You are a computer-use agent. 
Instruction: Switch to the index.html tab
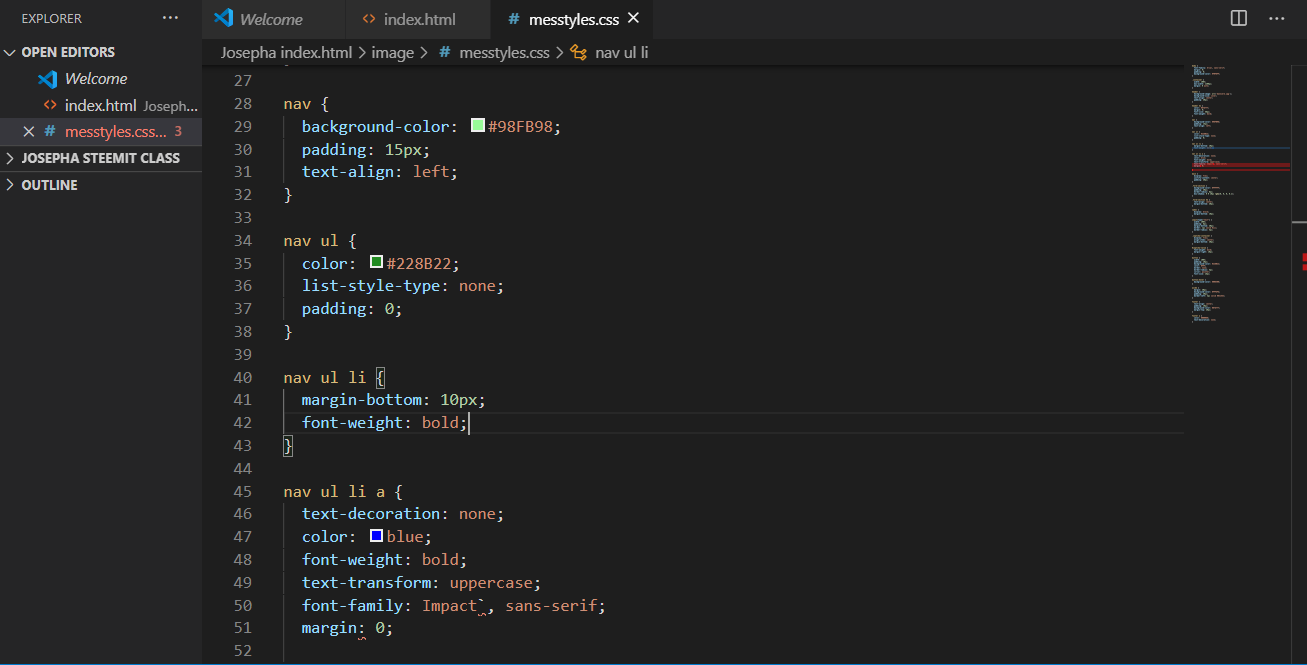419,19
